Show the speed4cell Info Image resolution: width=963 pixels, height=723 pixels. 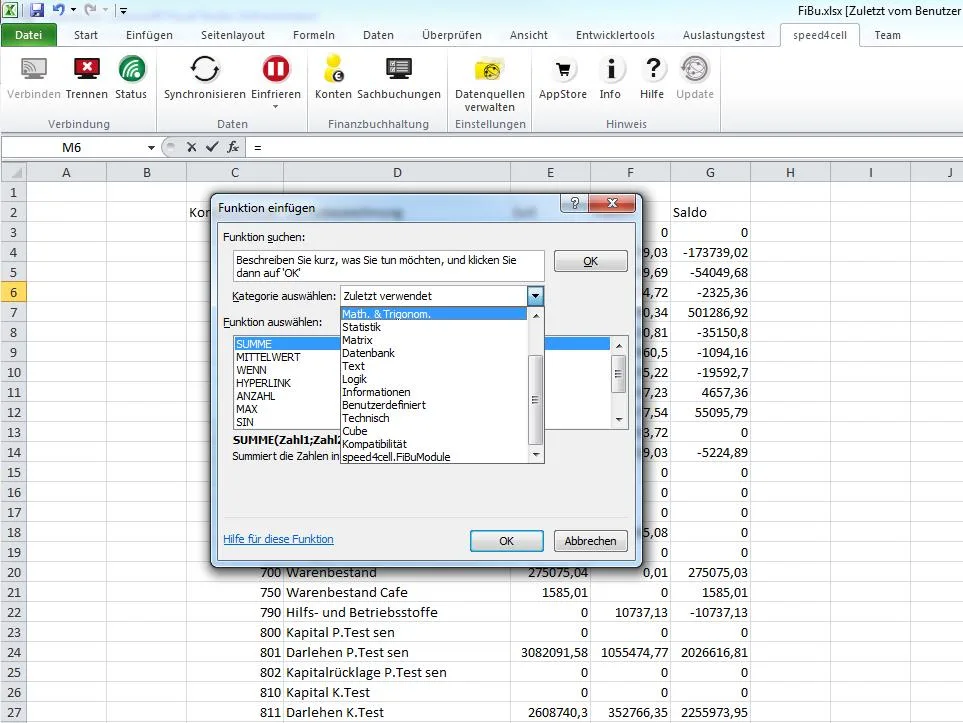(610, 69)
